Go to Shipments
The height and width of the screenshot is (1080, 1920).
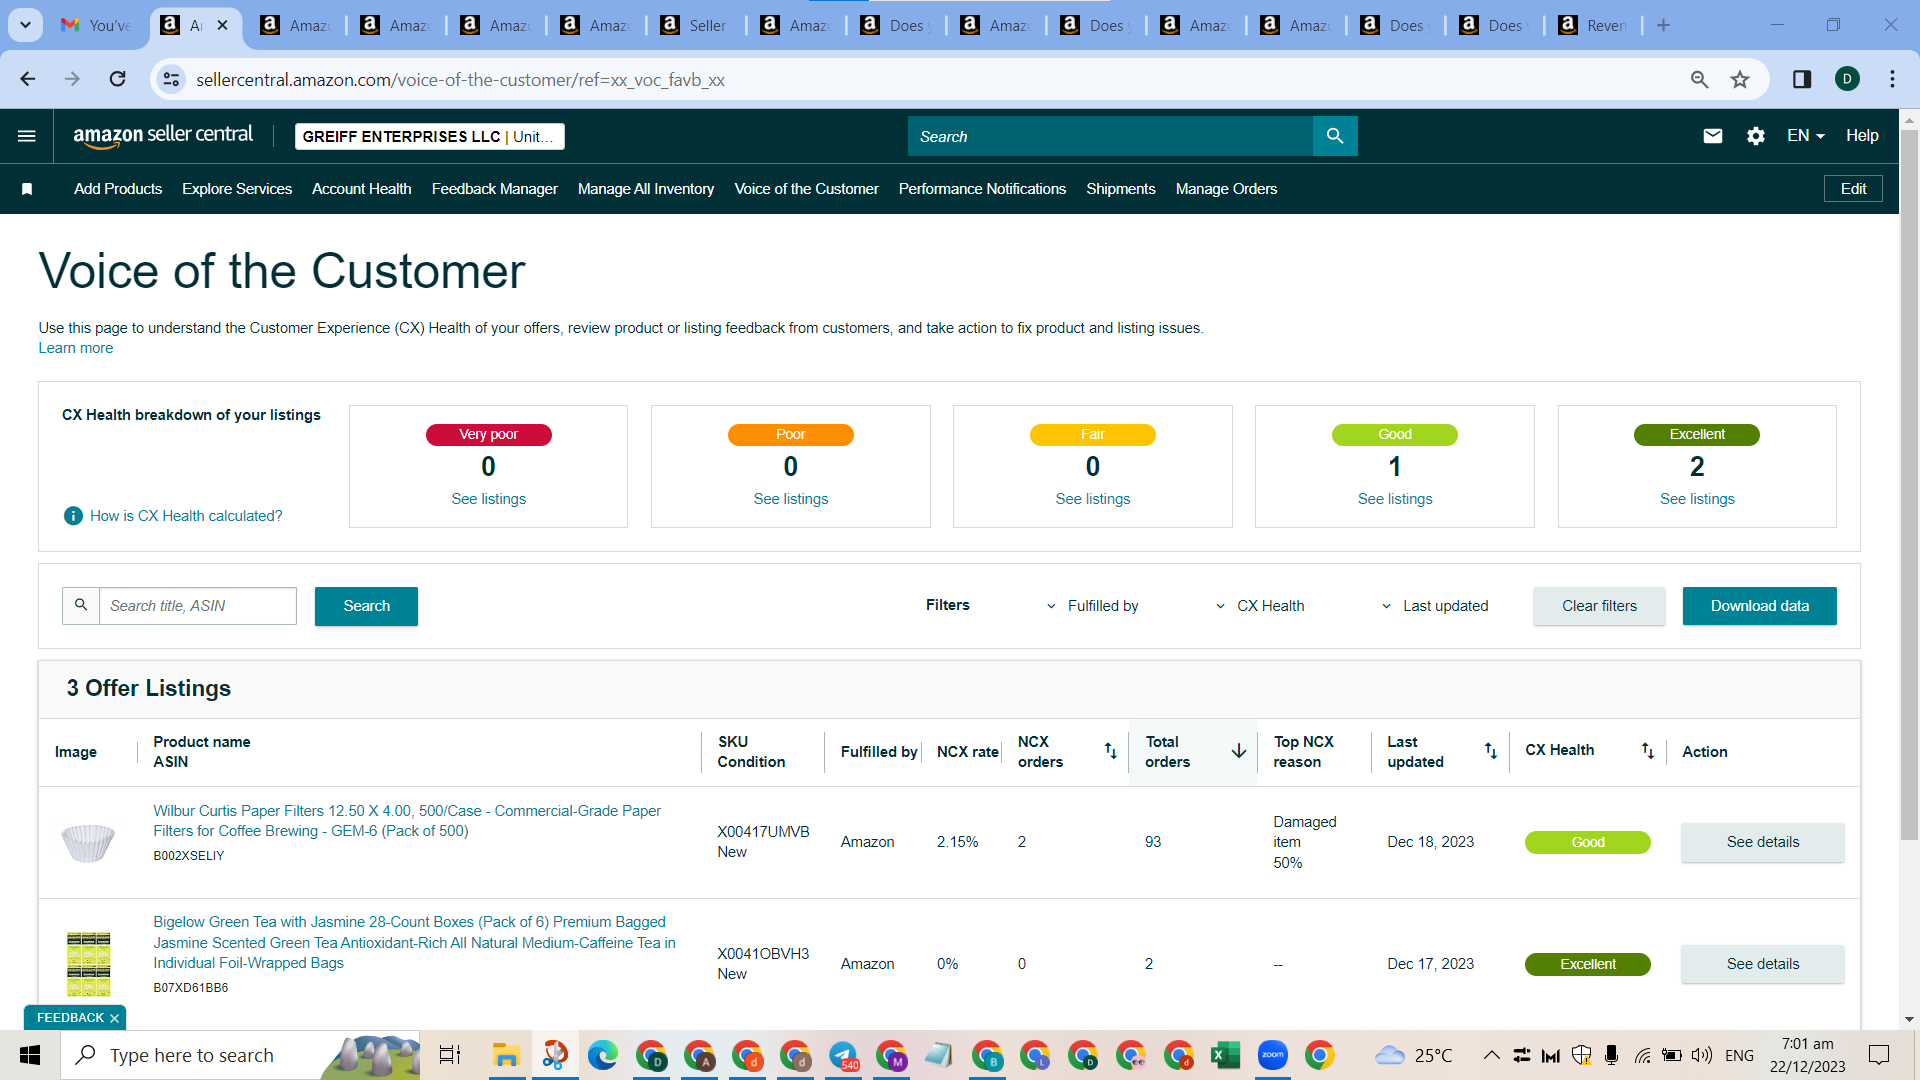pyautogui.click(x=1121, y=189)
